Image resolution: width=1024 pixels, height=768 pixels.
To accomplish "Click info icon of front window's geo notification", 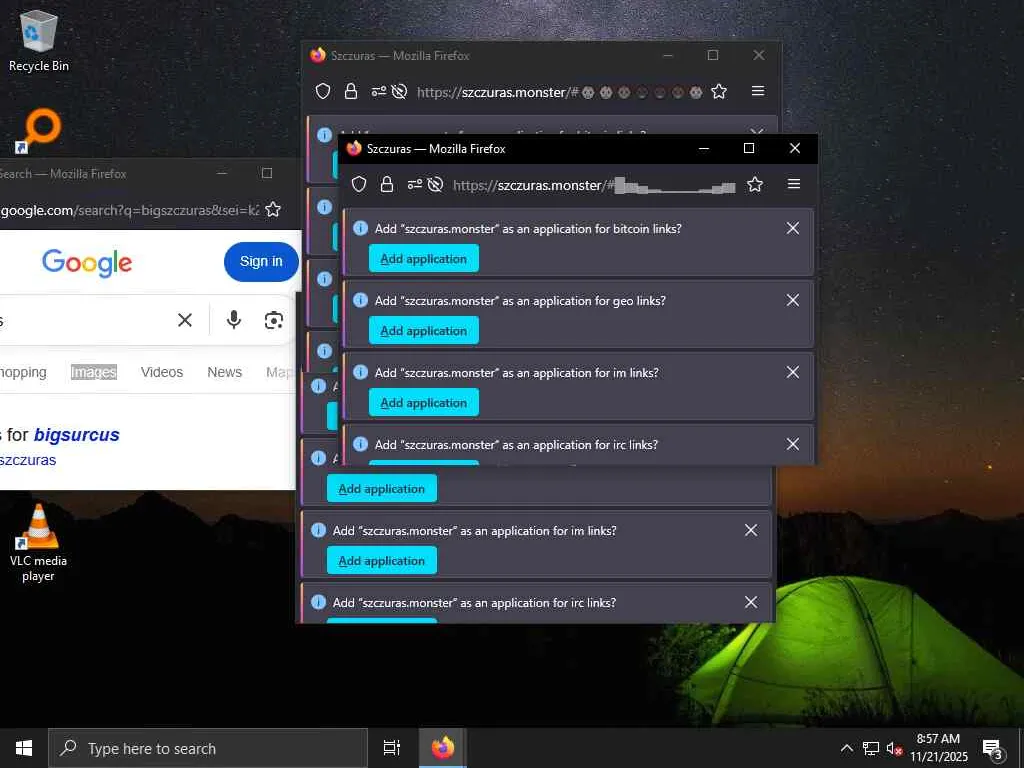I will pyautogui.click(x=360, y=300).
